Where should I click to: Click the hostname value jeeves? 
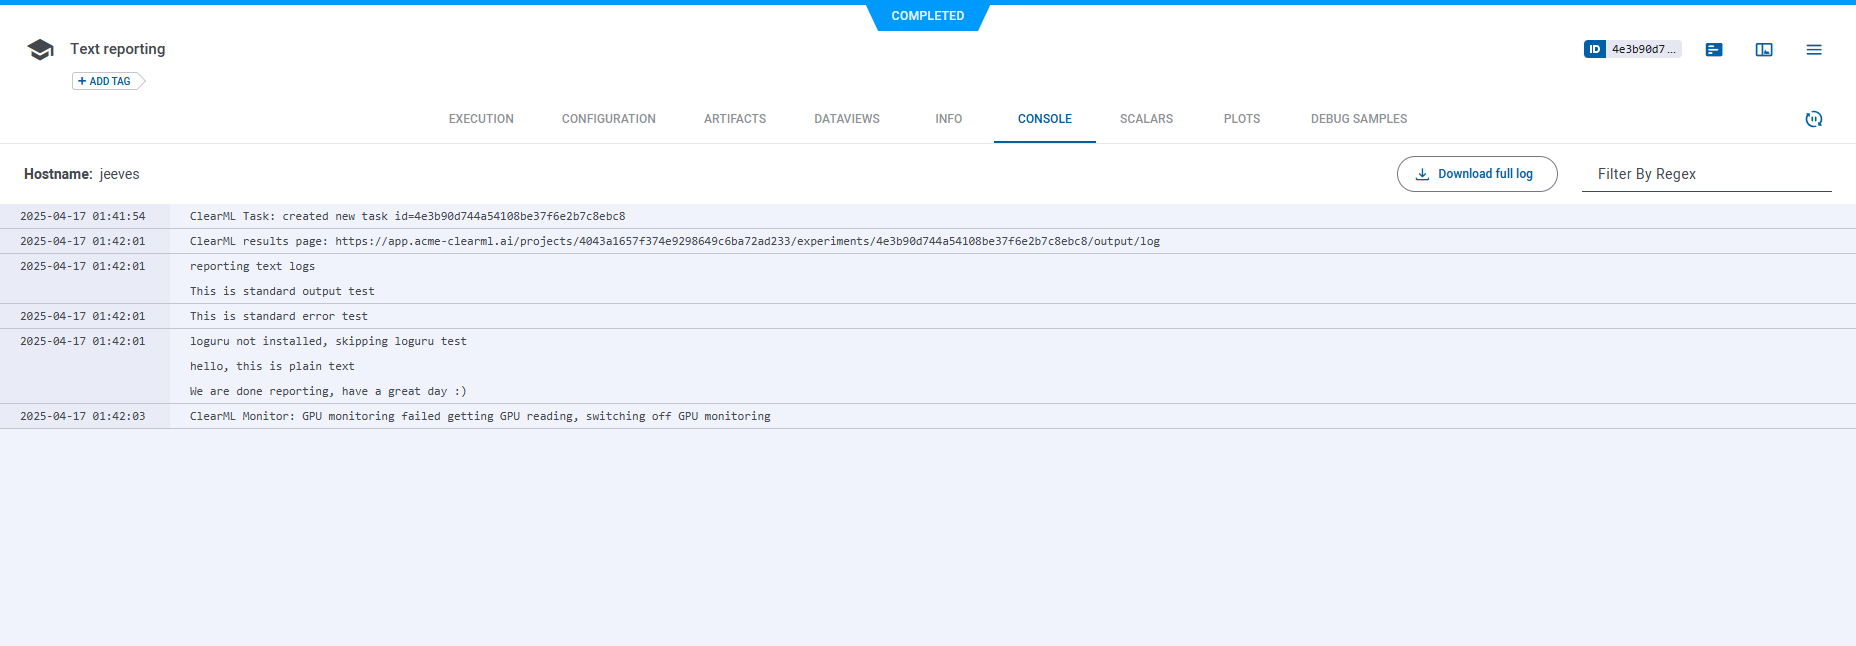pos(120,174)
